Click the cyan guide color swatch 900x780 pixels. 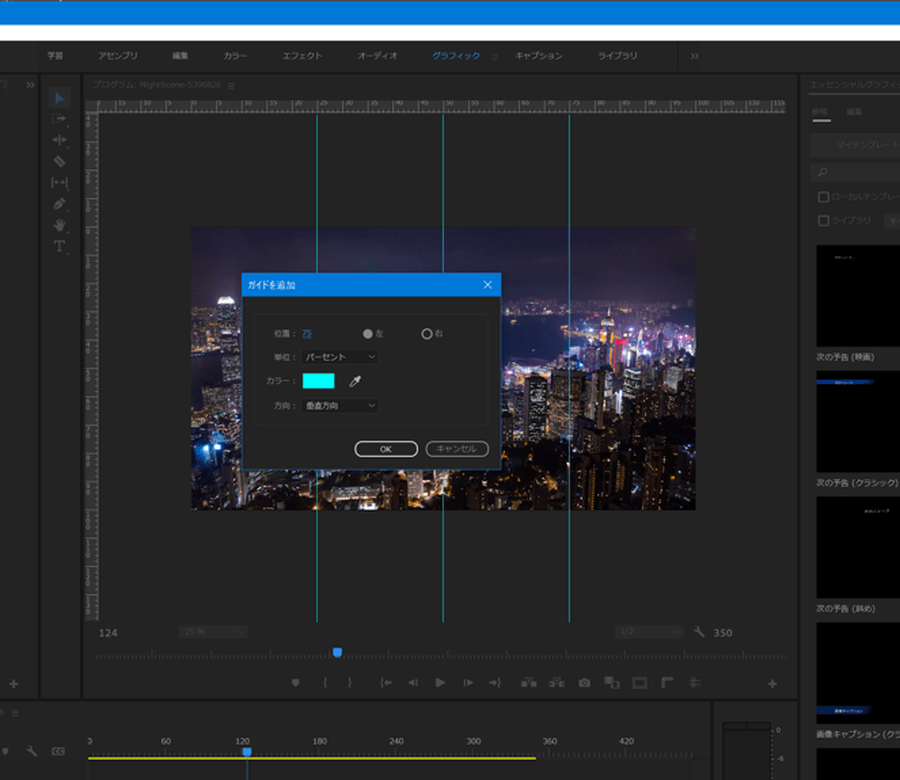click(x=319, y=381)
